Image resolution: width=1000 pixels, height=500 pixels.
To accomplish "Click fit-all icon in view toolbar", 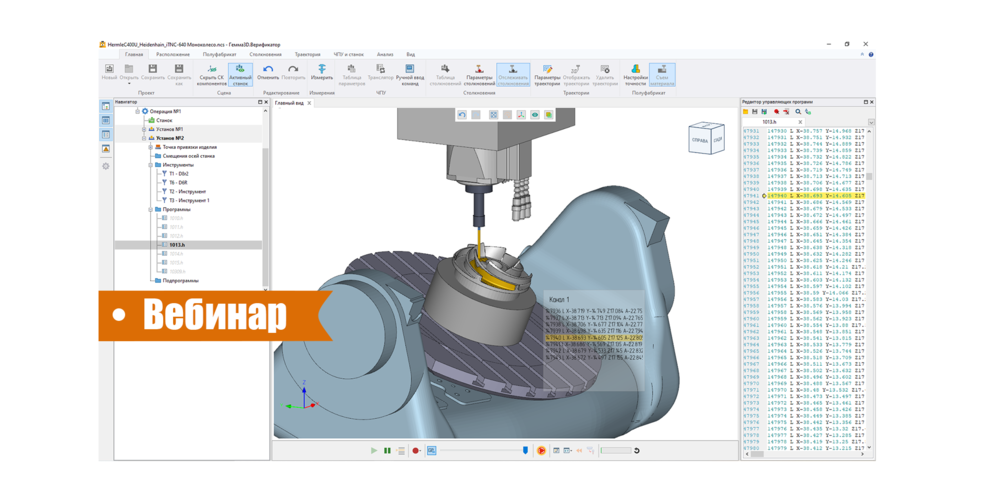I will [493, 115].
